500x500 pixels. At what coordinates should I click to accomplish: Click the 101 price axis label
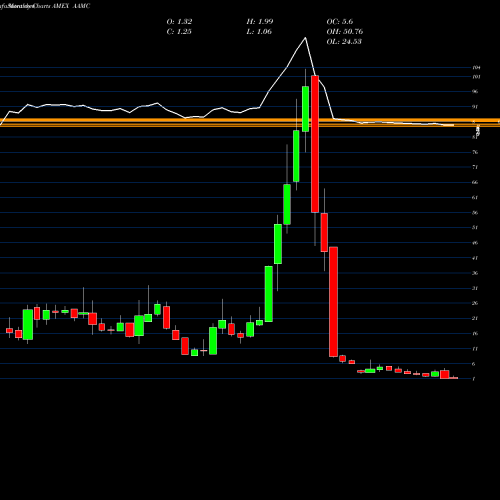(476, 77)
